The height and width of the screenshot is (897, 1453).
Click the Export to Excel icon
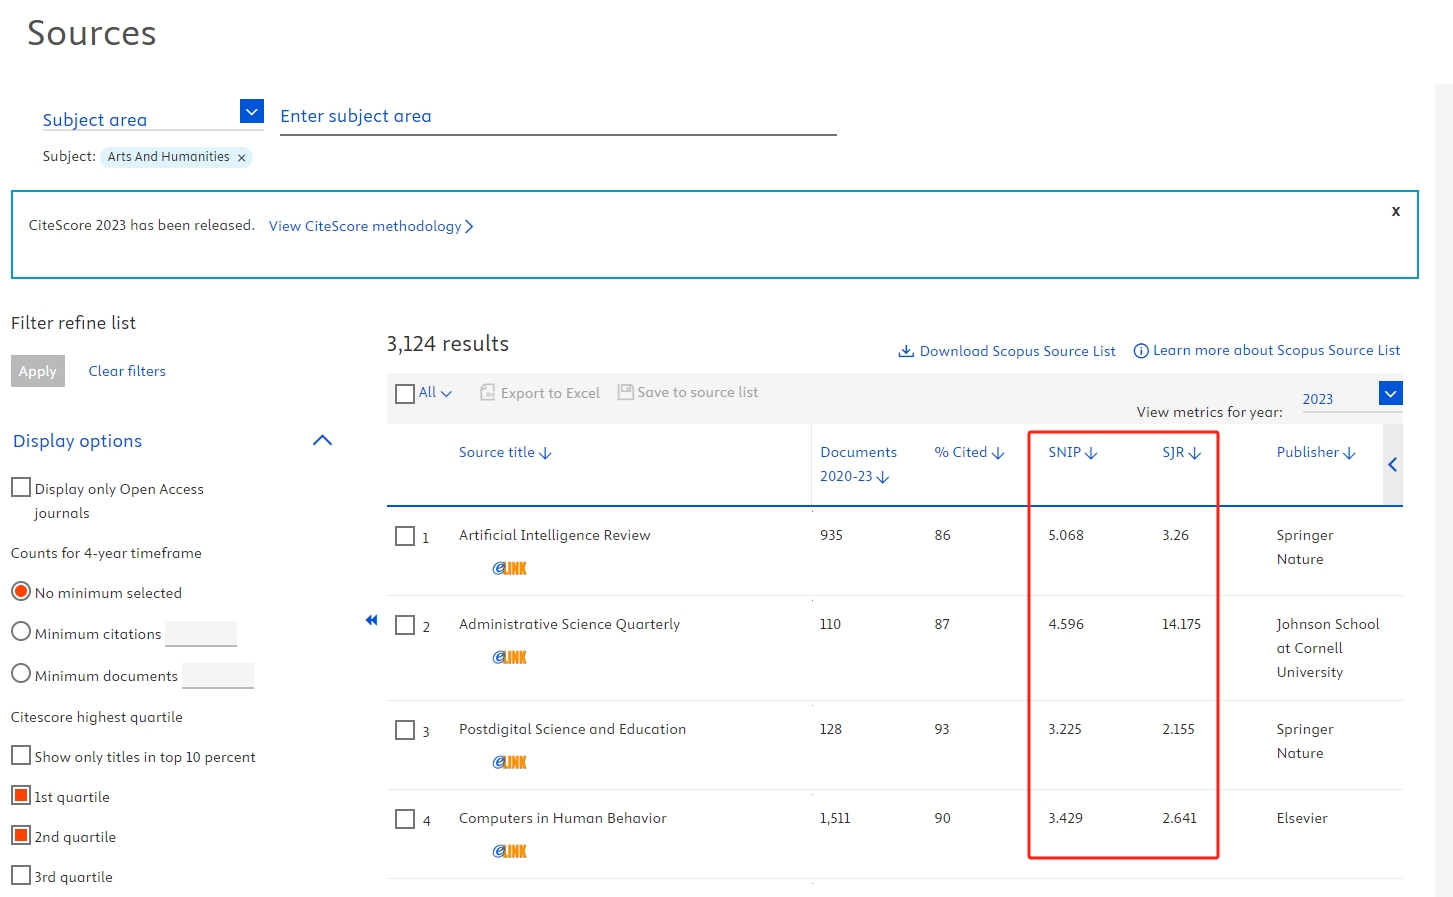point(488,392)
